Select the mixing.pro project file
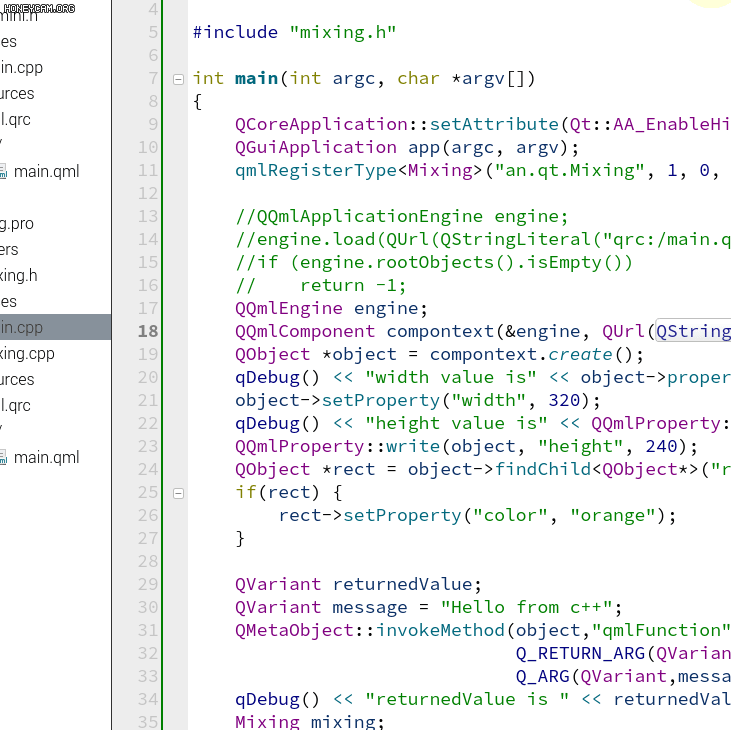 [x=17, y=223]
